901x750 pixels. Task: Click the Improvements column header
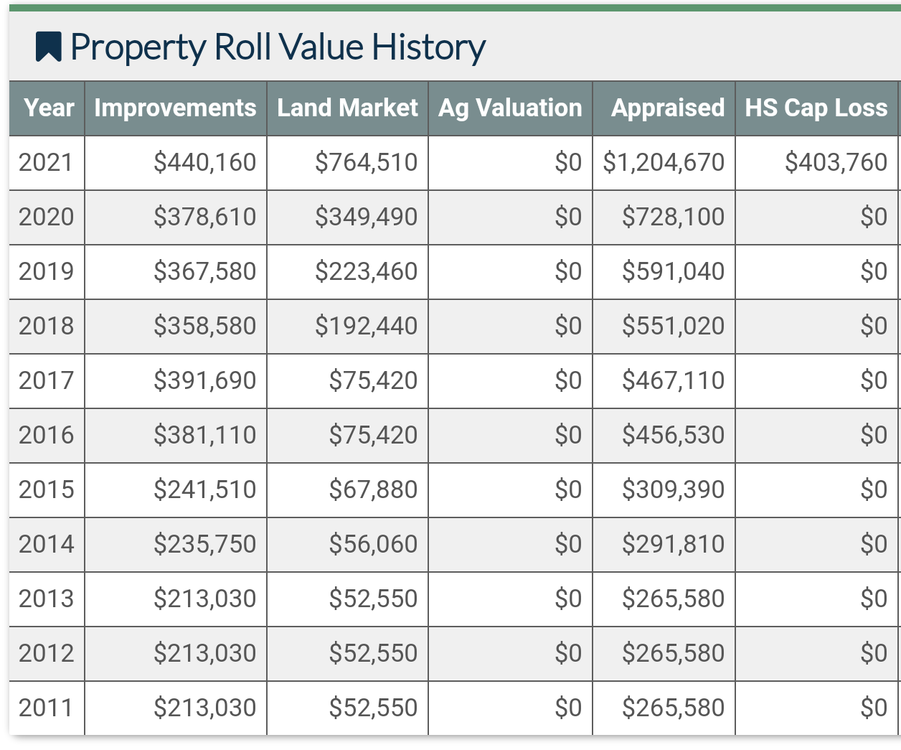[x=175, y=108]
